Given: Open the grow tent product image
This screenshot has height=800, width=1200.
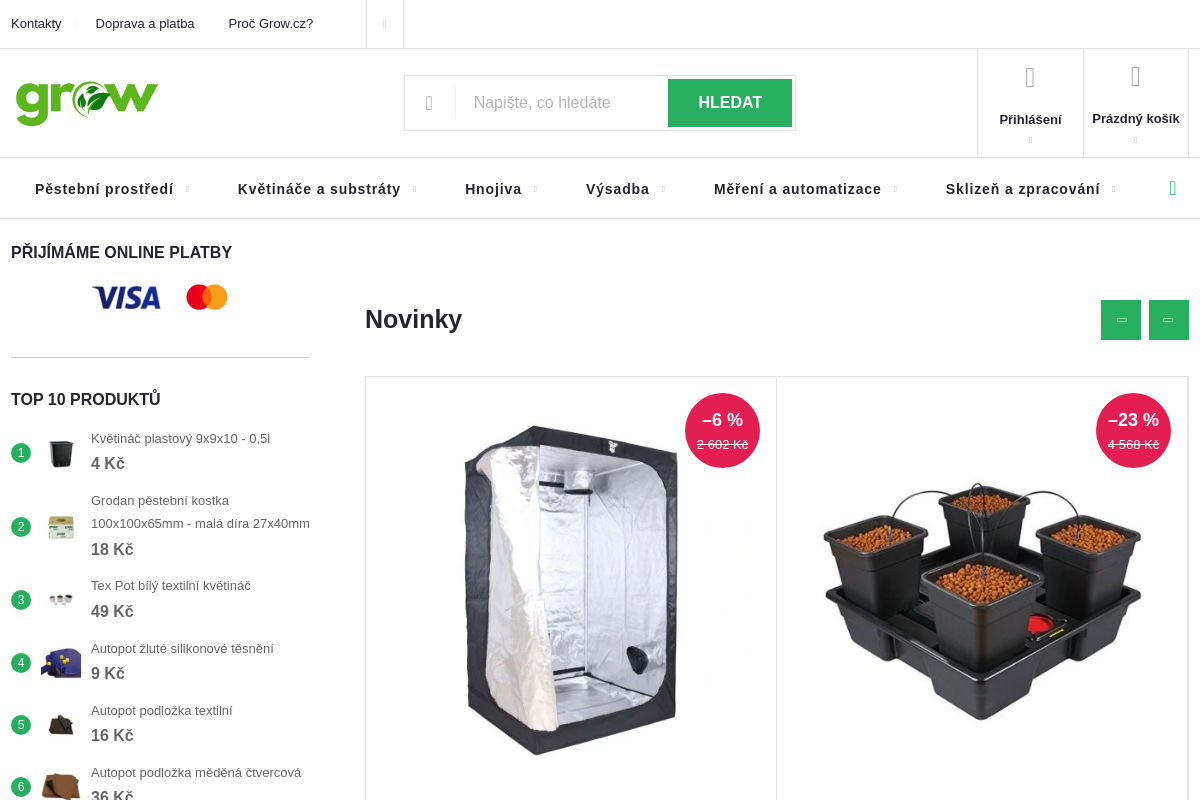Looking at the screenshot, I should click(x=571, y=590).
